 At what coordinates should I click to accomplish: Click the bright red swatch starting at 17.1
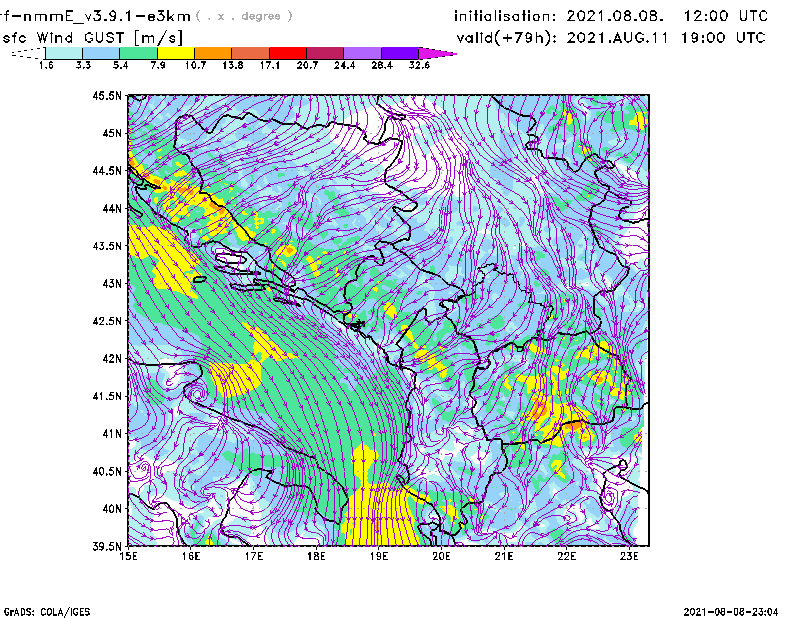pos(288,53)
